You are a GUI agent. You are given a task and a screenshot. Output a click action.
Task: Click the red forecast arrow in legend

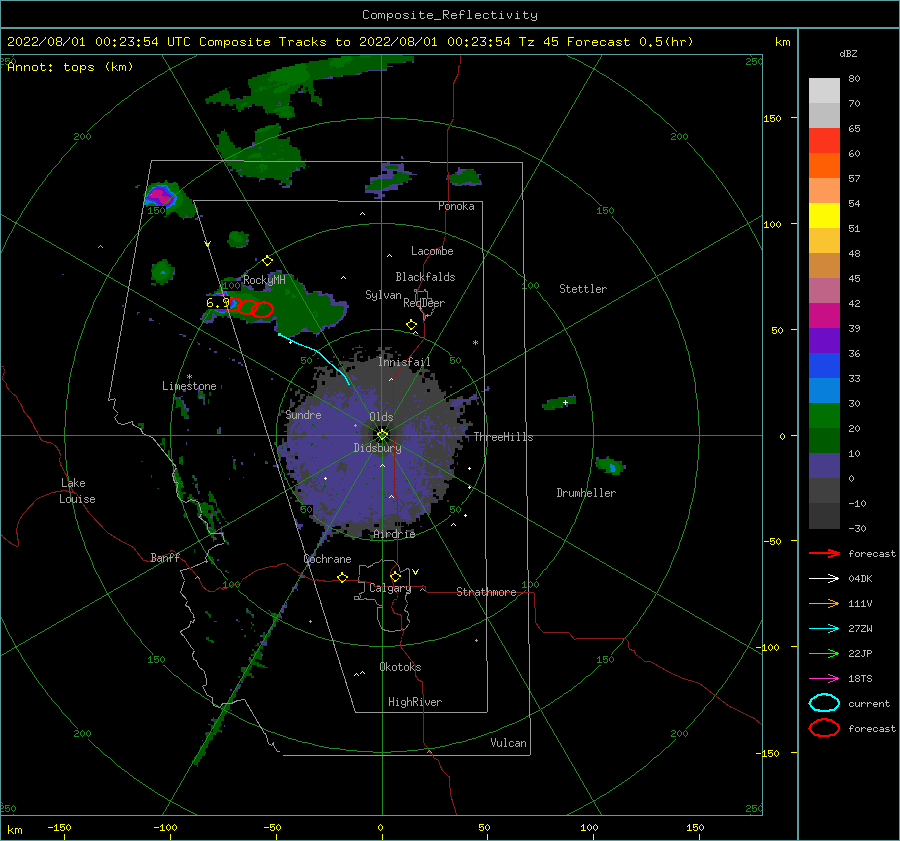[824, 553]
